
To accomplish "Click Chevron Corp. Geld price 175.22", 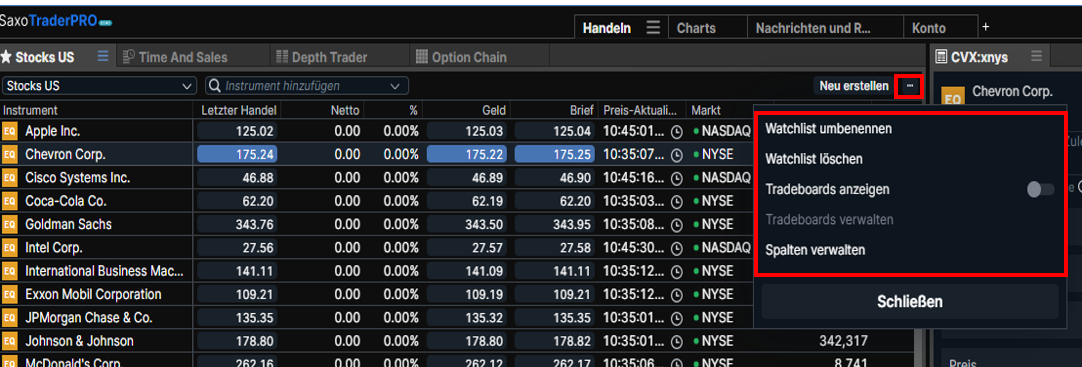I will 466,155.
